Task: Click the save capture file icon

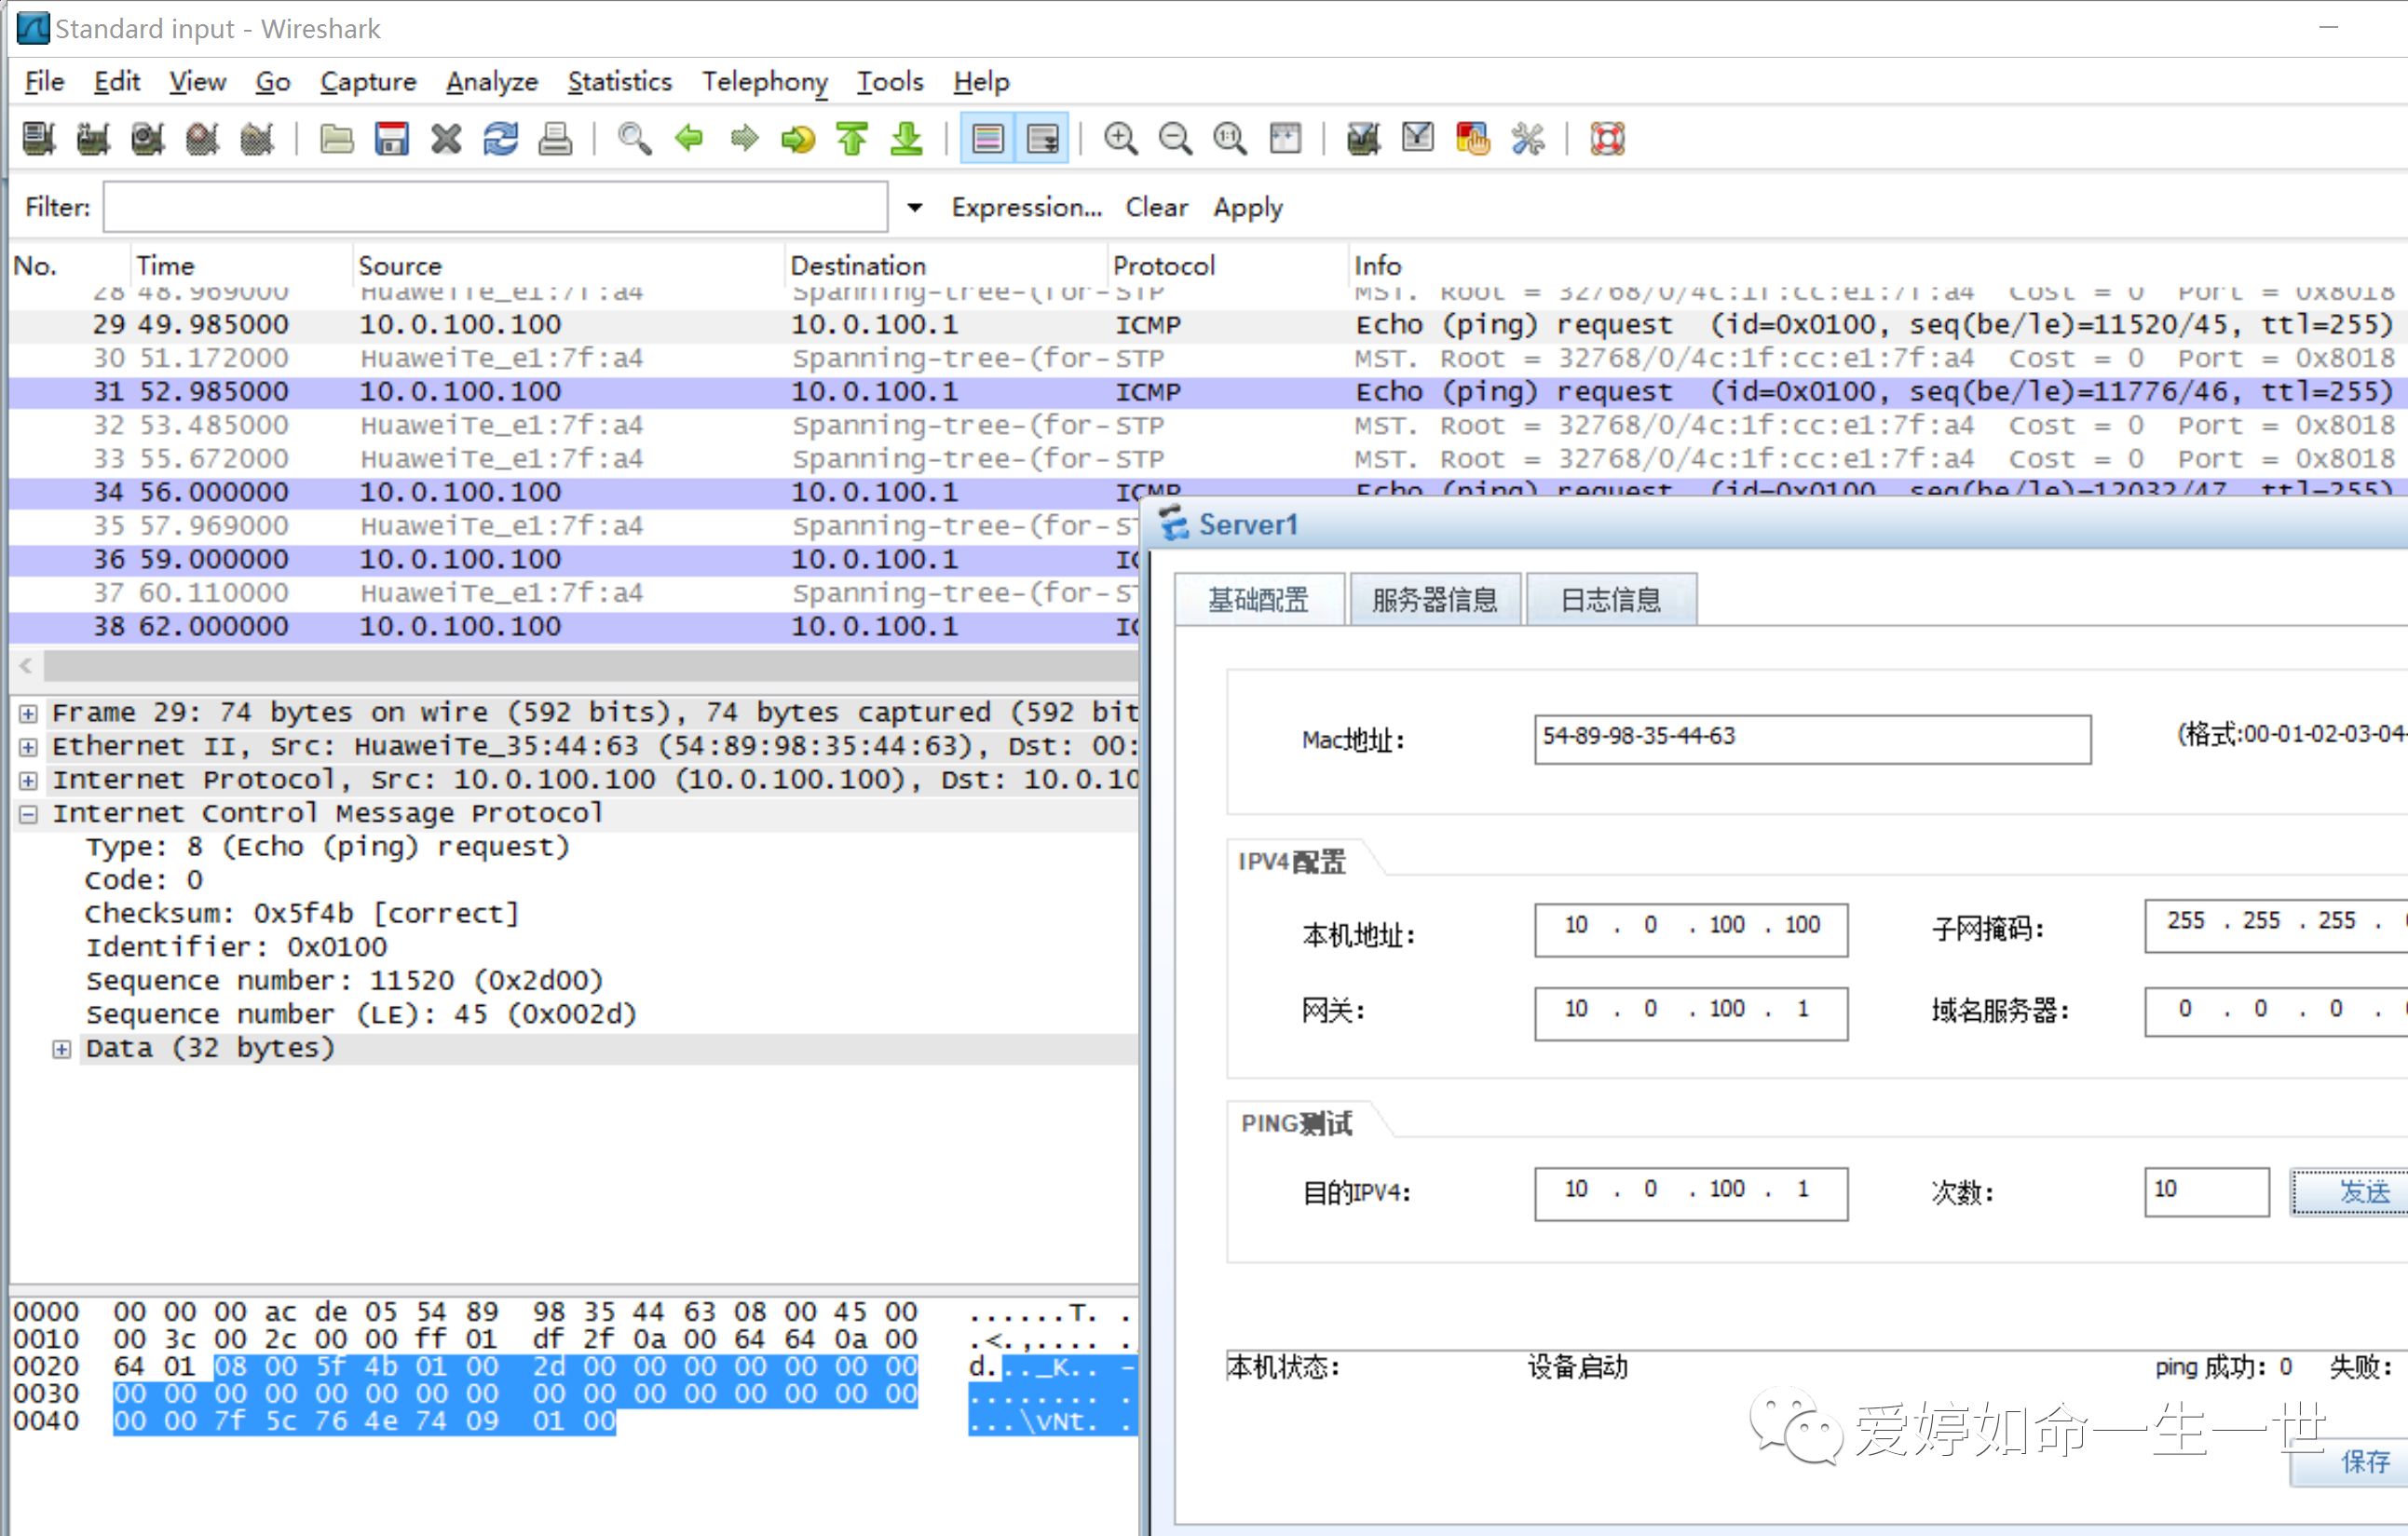Action: (x=391, y=138)
